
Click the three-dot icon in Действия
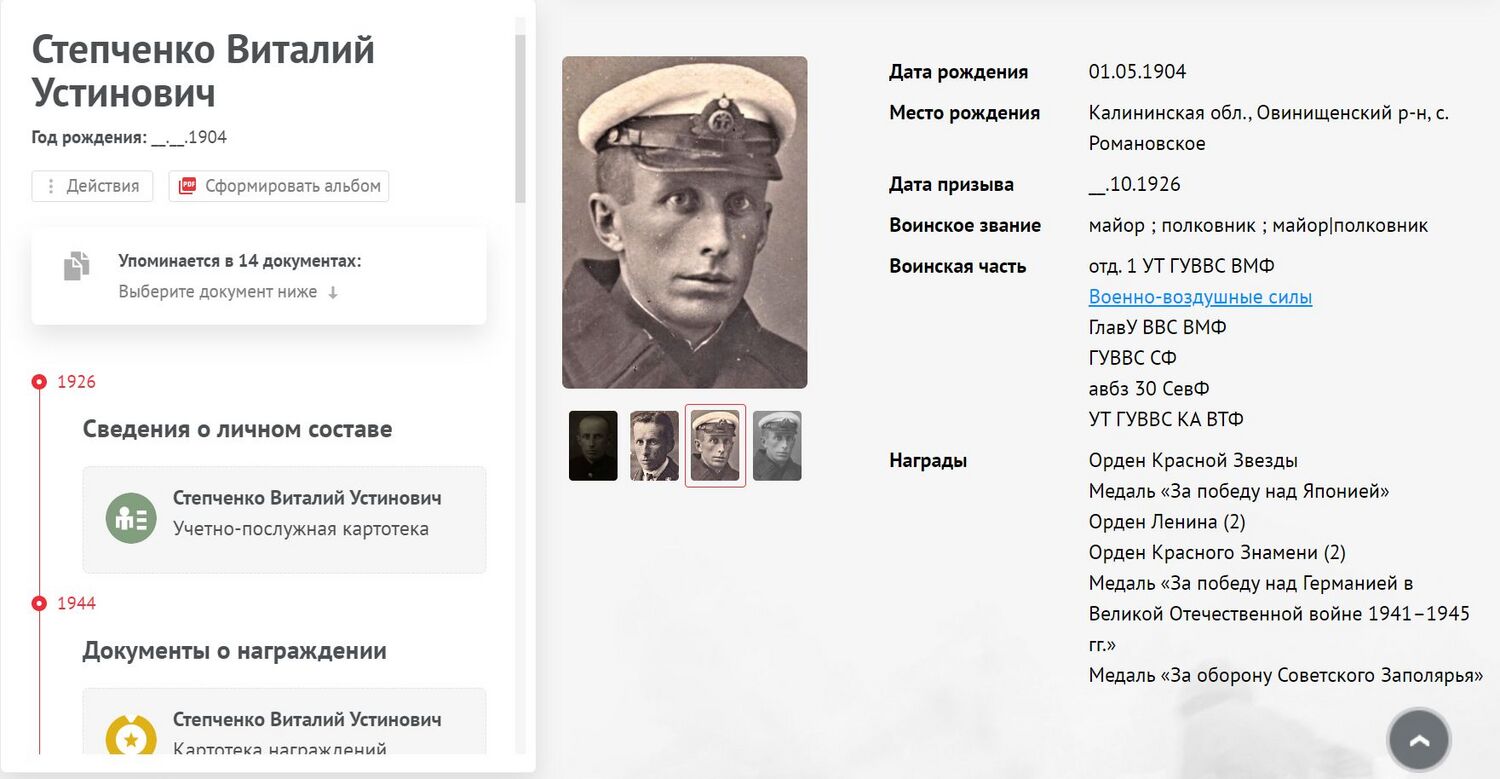51,186
